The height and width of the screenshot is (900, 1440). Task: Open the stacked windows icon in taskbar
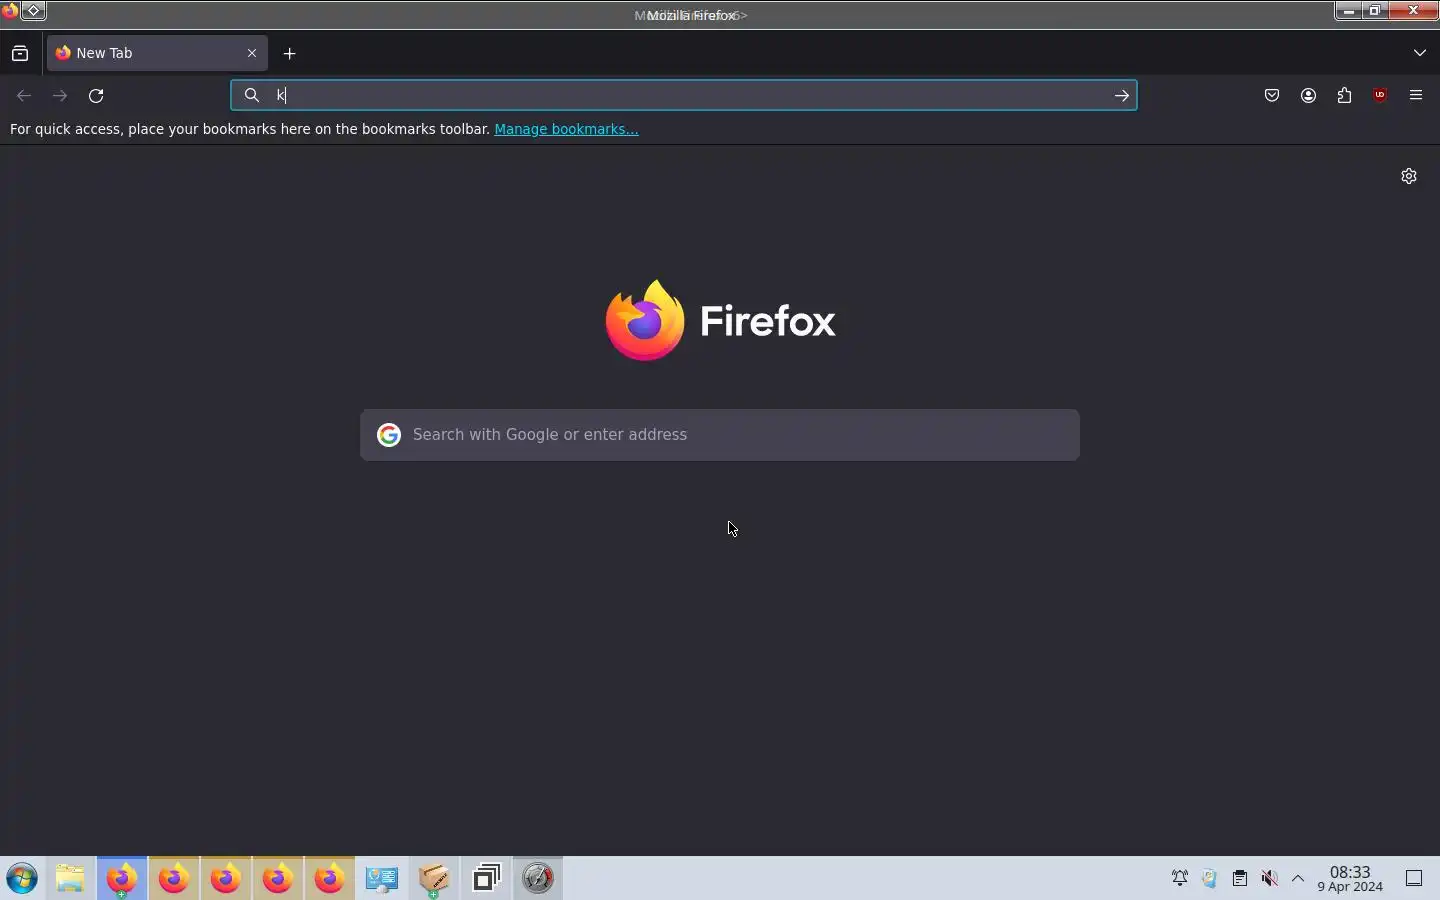(x=487, y=880)
